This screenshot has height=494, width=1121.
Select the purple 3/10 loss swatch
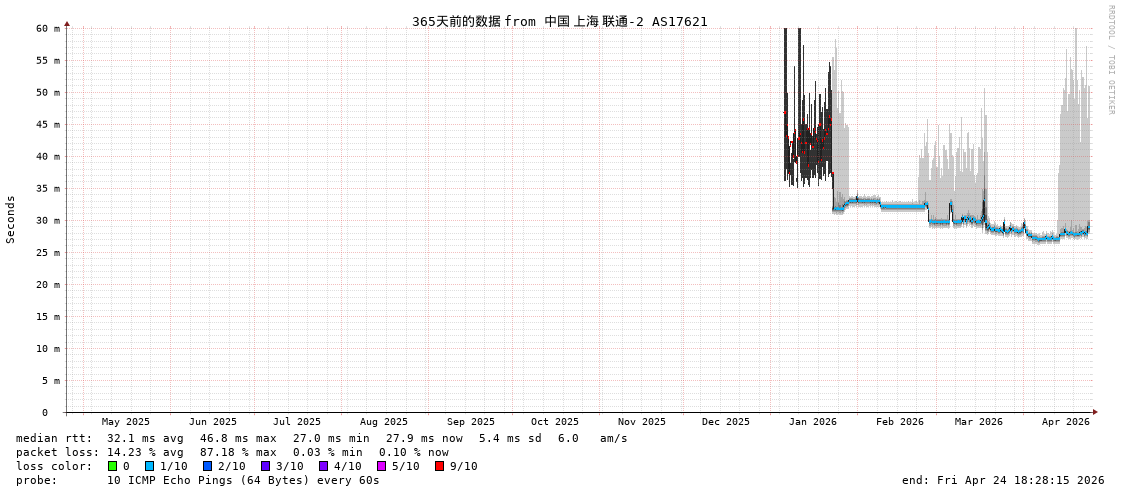click(265, 466)
